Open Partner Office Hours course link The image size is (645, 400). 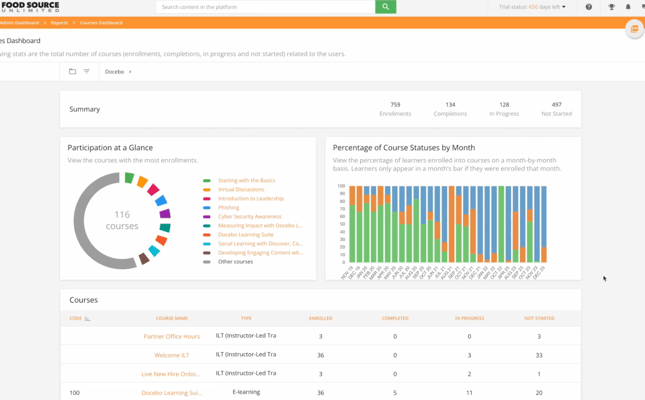(172, 336)
